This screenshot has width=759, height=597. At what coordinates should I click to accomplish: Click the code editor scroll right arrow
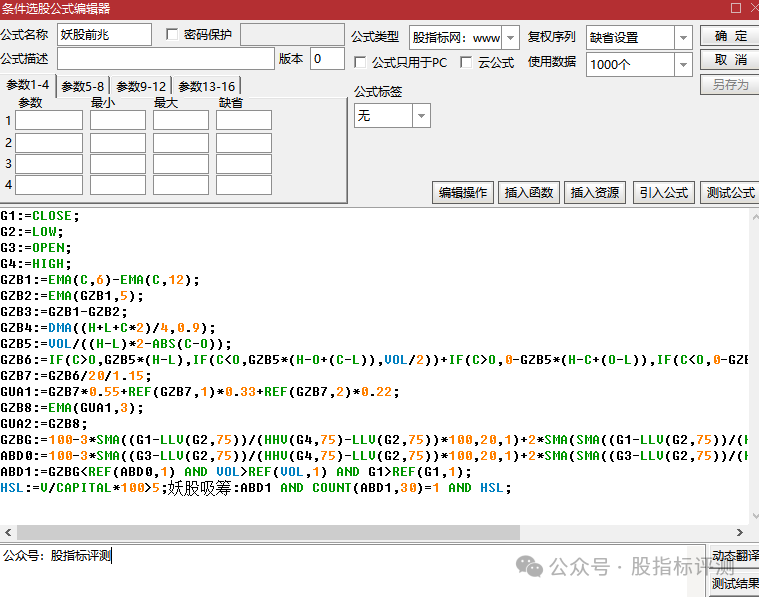740,532
